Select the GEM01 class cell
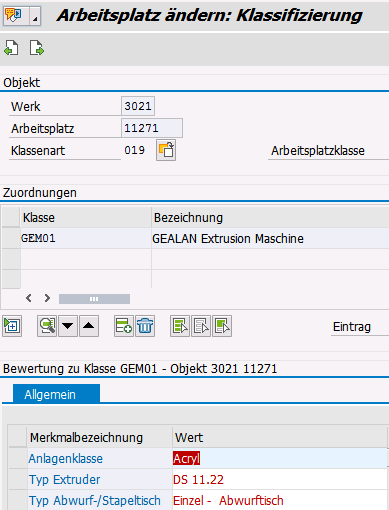389x510 pixels. 86,238
